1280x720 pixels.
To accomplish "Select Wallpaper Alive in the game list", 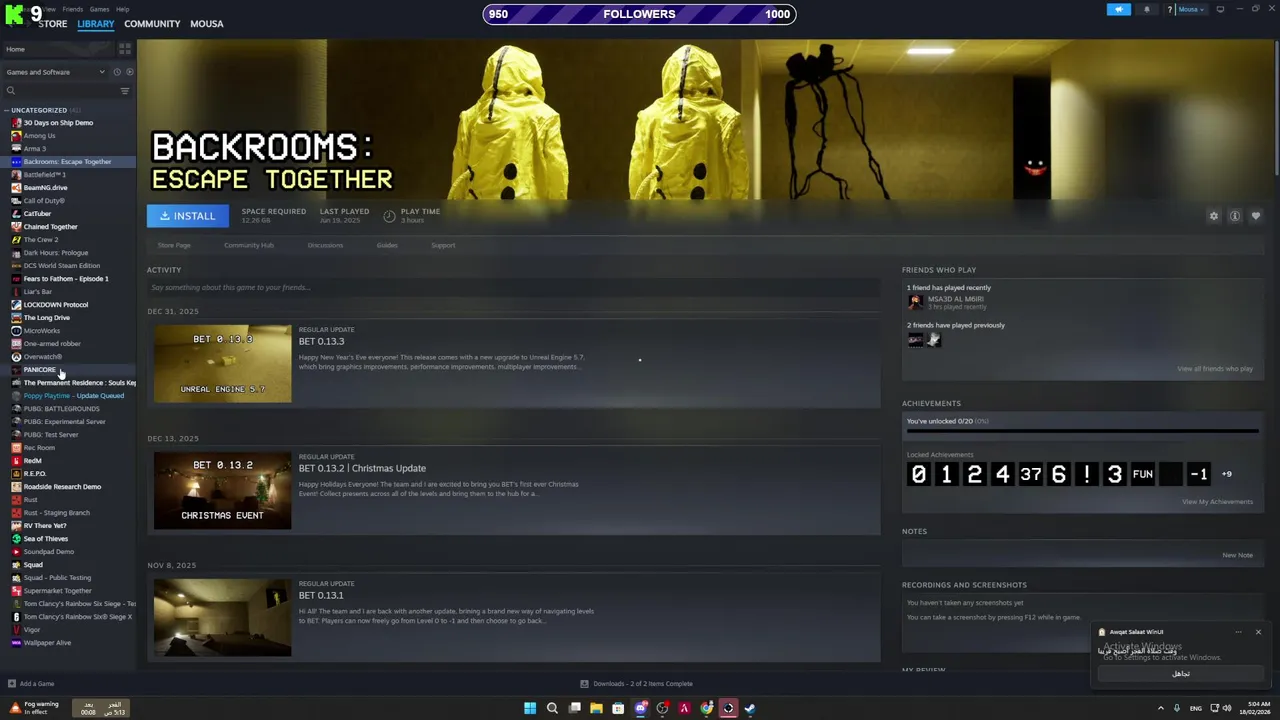I will point(47,643).
